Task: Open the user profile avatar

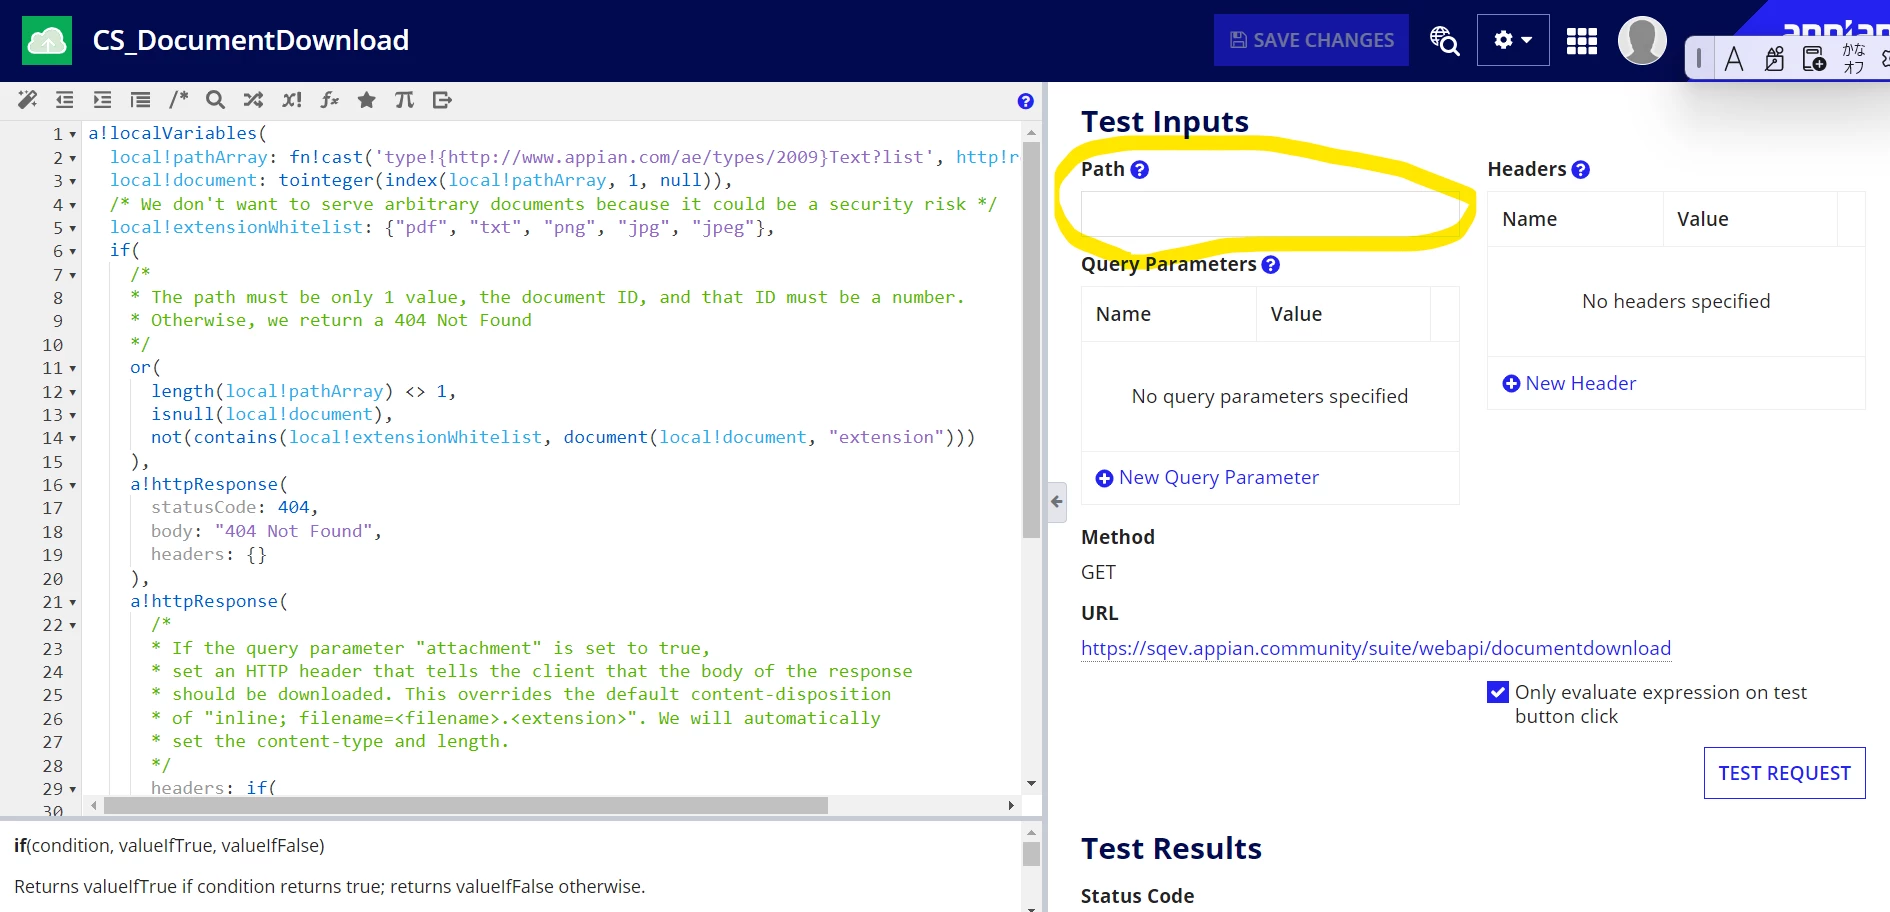Action: [1642, 40]
